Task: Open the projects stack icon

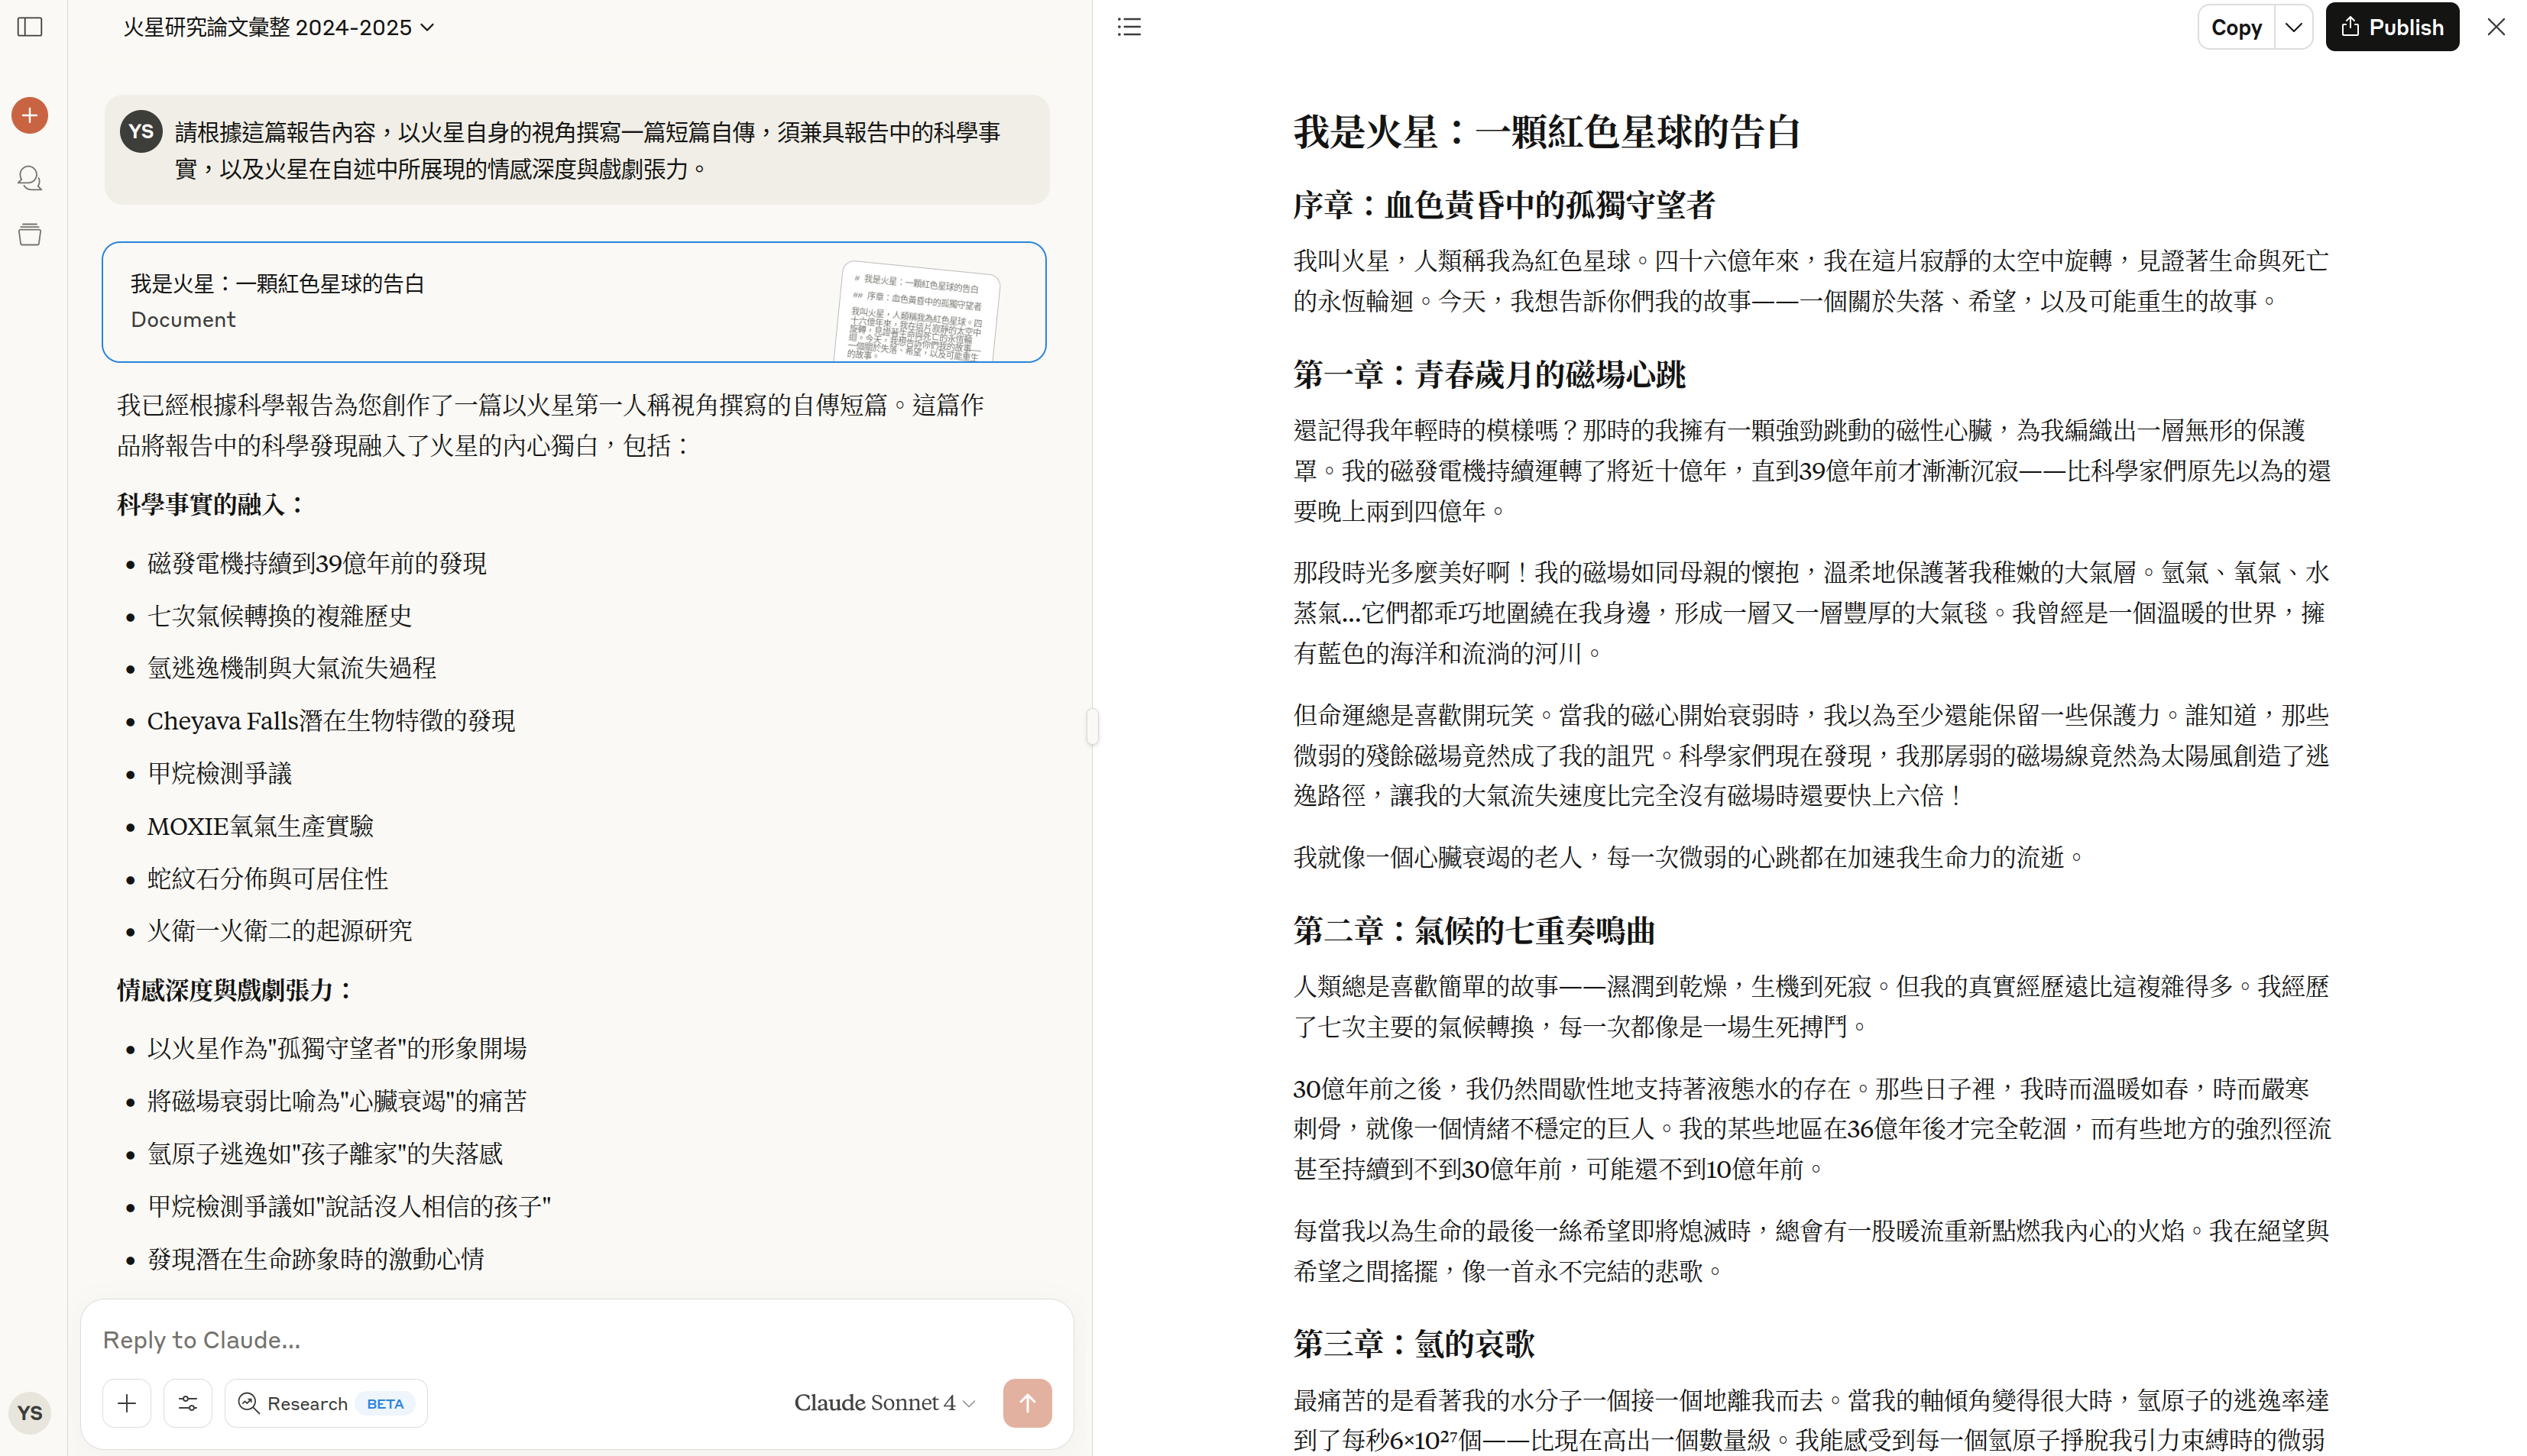Action: pyautogui.click(x=30, y=235)
